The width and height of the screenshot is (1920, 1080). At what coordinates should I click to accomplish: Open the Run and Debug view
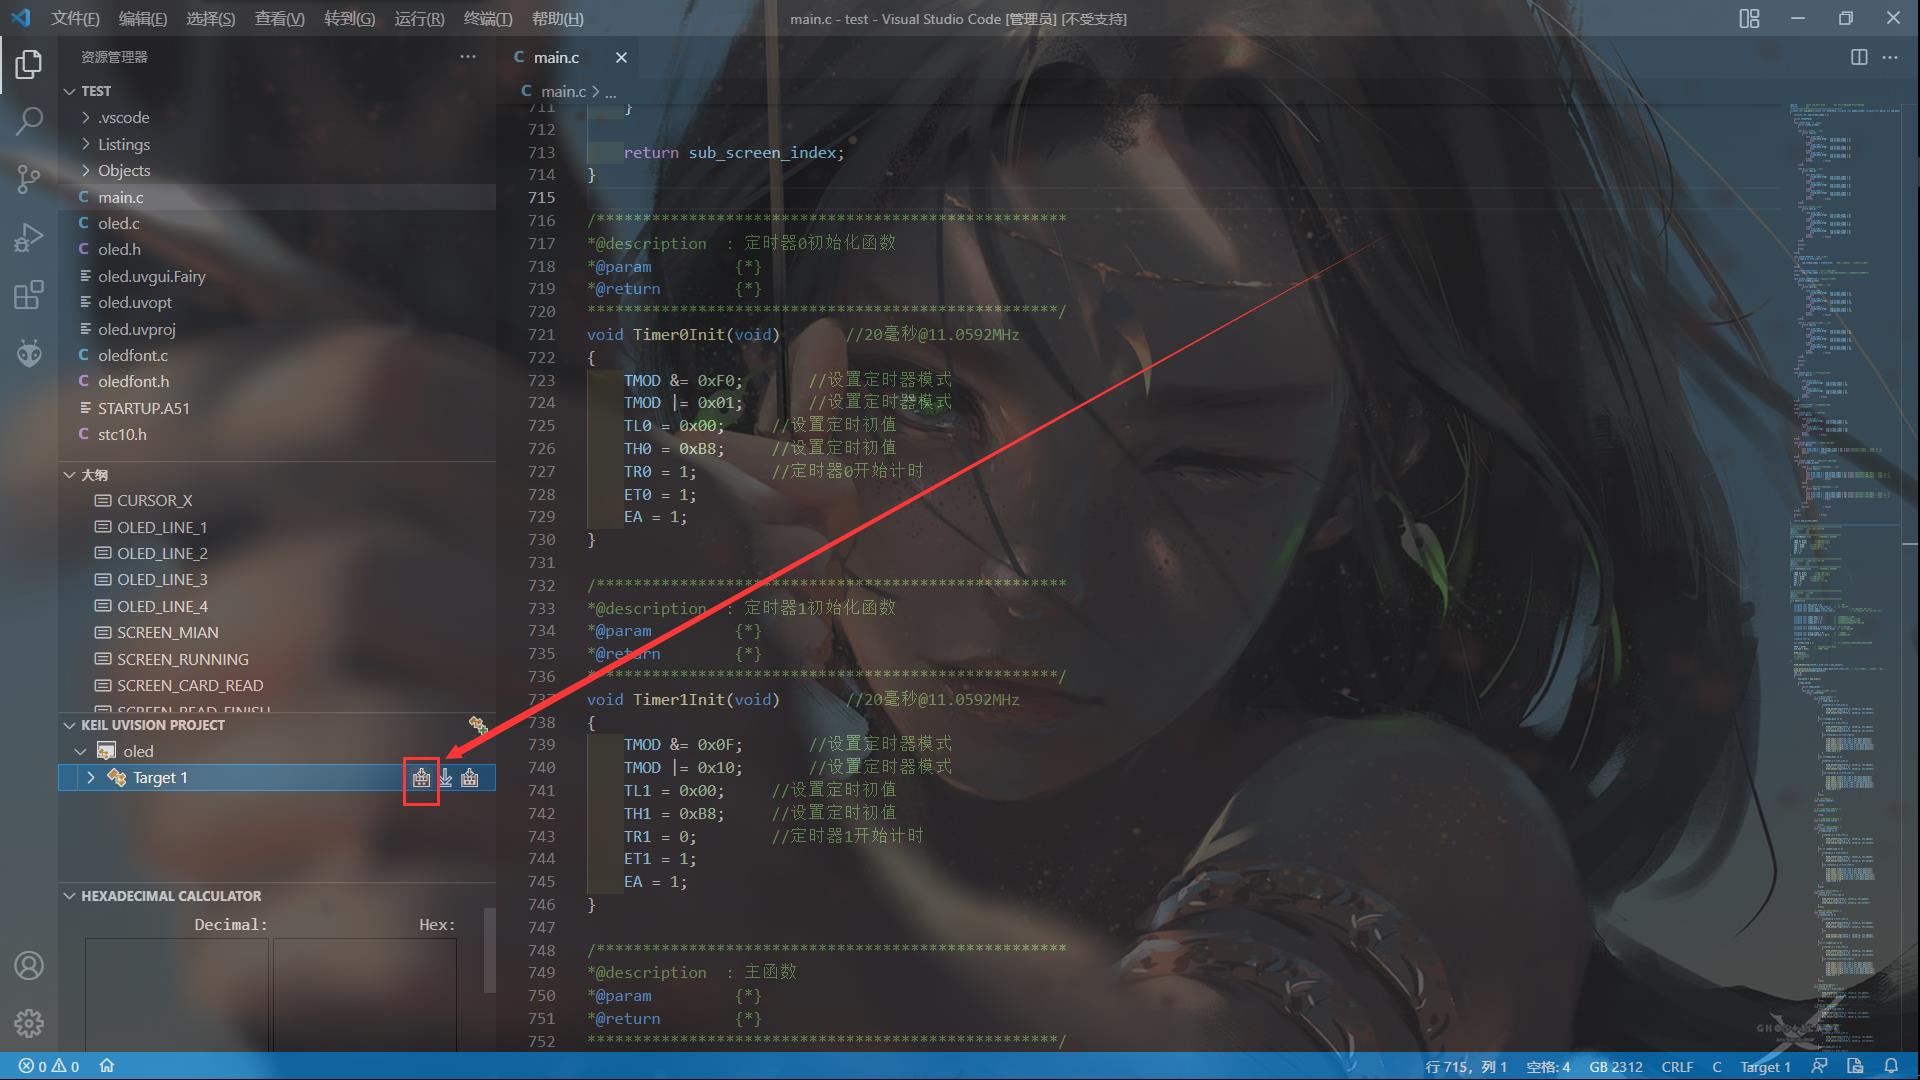pyautogui.click(x=29, y=238)
